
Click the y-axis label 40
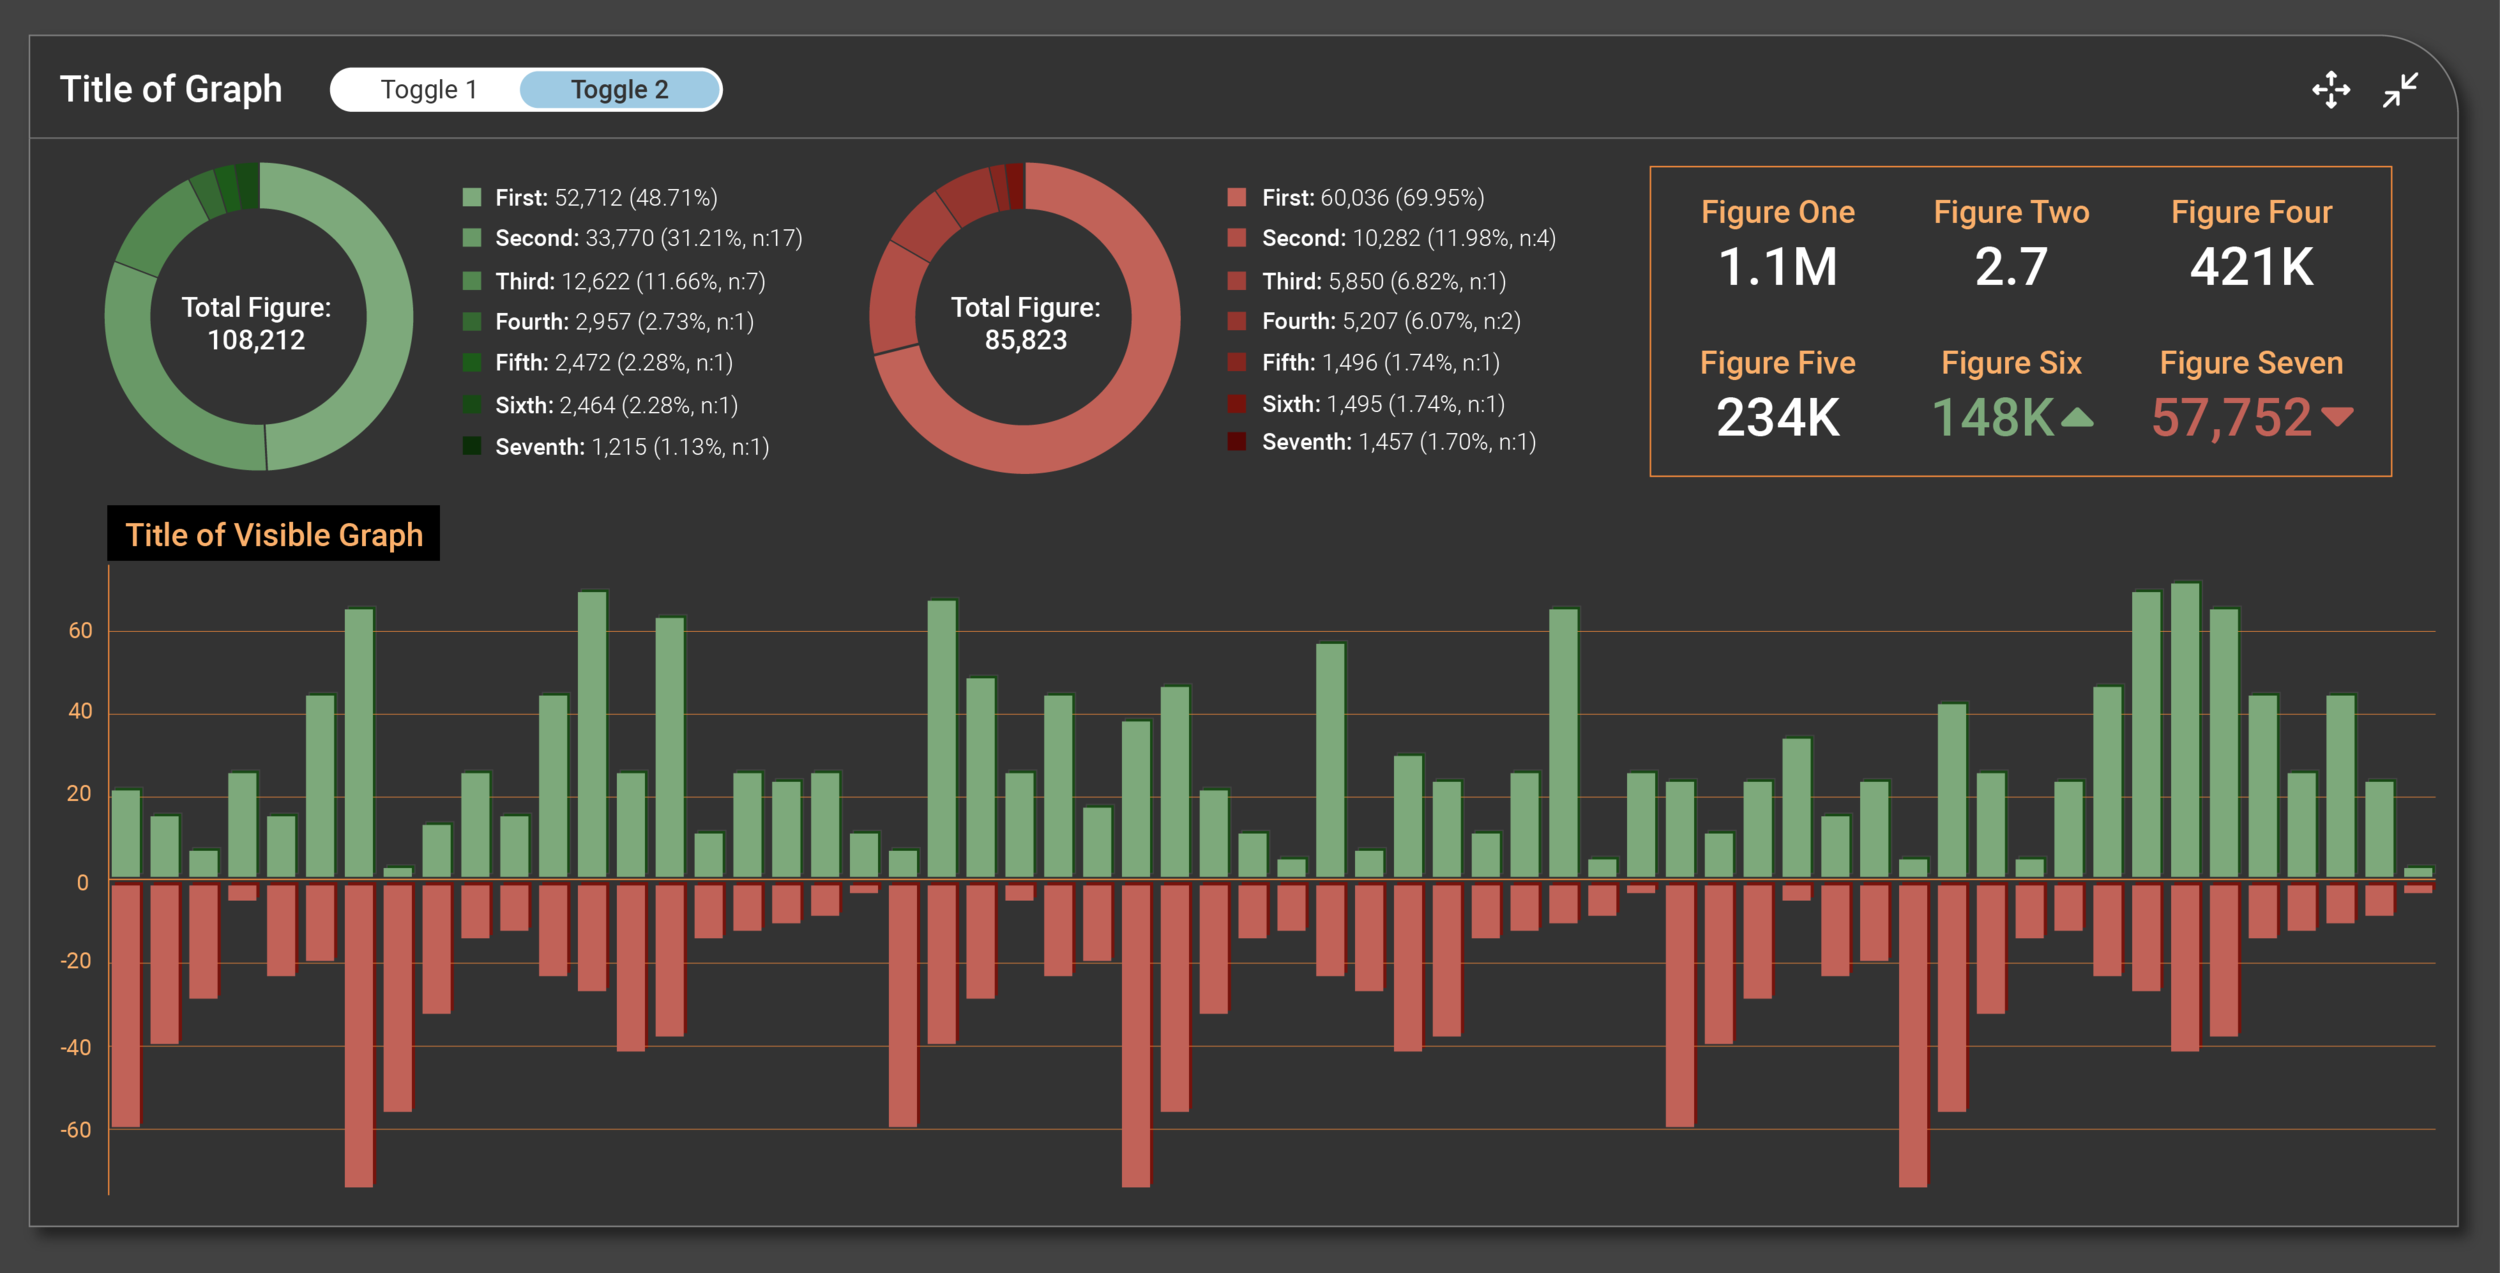(80, 712)
